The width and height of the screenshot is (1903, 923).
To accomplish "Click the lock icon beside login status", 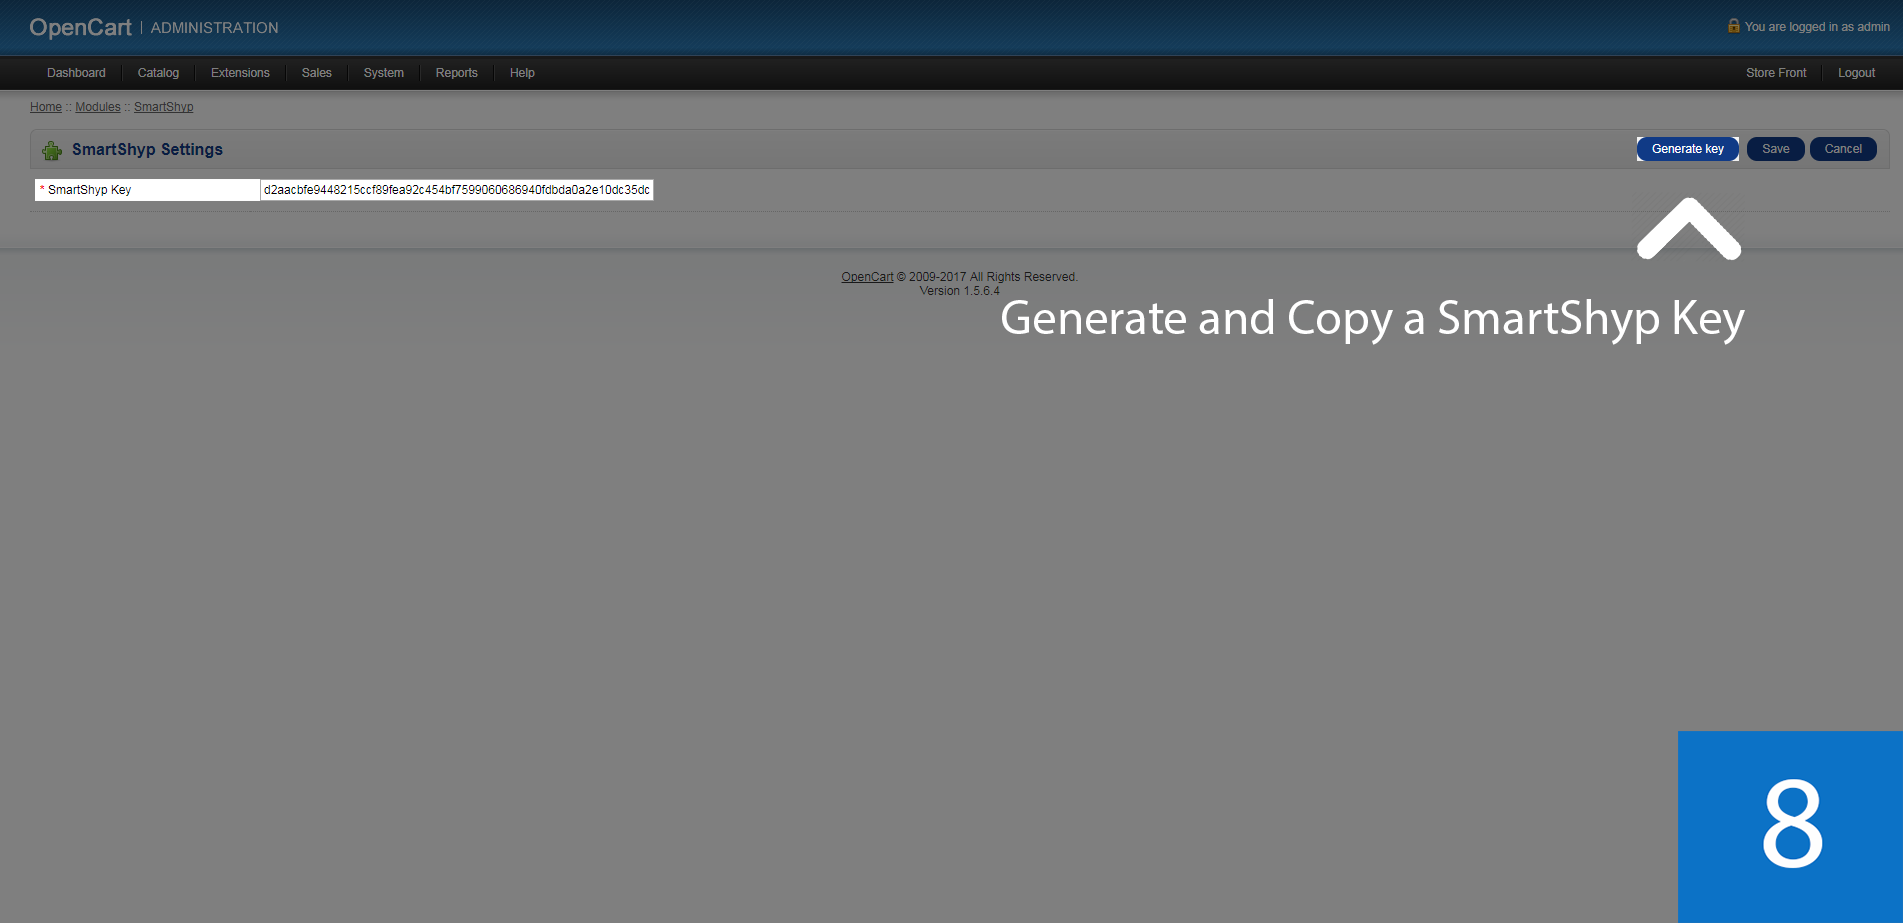I will click(x=1733, y=26).
